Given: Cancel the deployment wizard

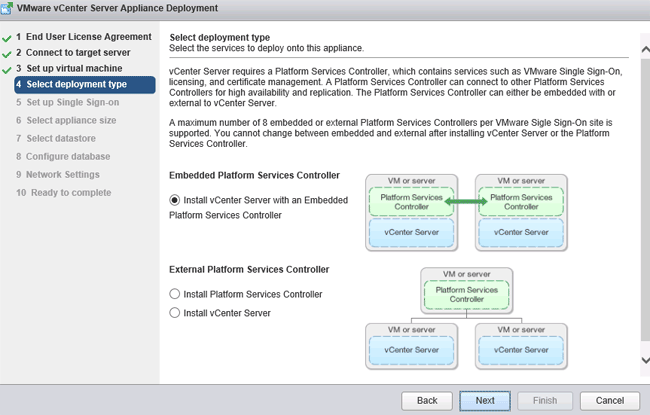Looking at the screenshot, I should (x=610, y=400).
